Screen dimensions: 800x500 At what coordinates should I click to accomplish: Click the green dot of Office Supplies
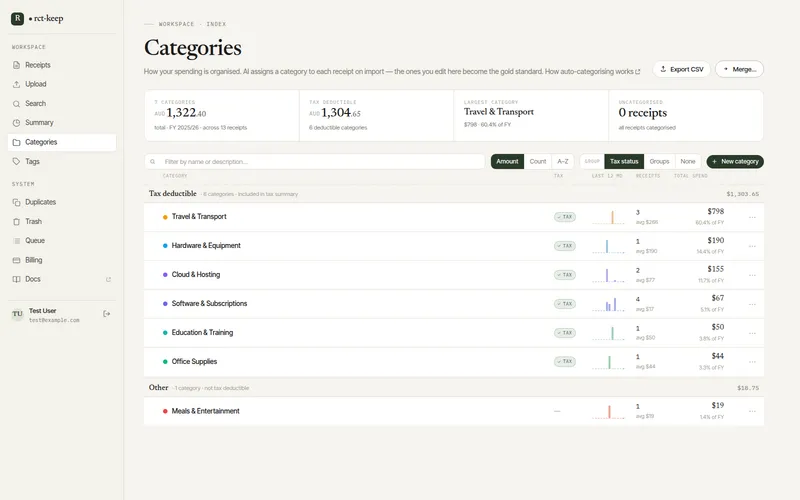pos(165,362)
